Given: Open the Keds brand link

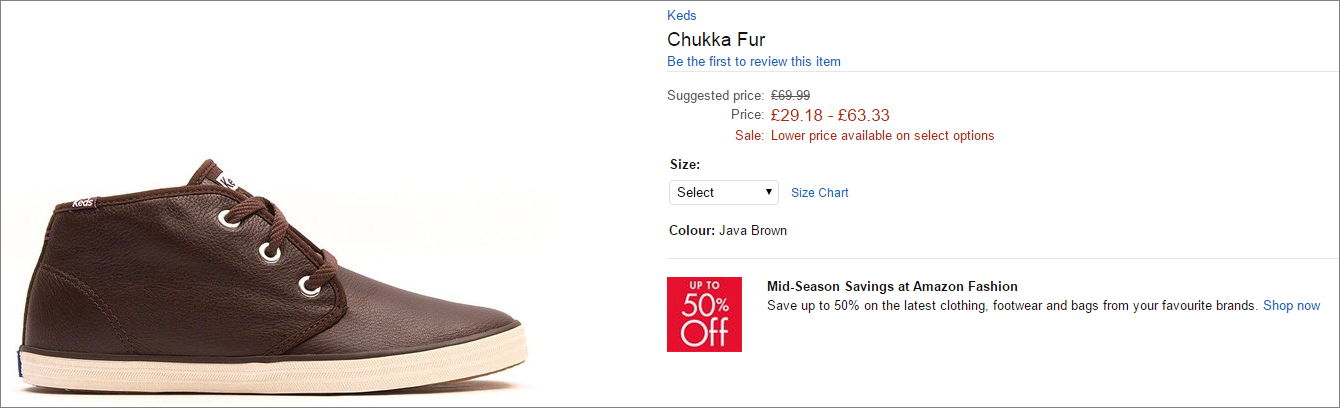Looking at the screenshot, I should tap(681, 15).
